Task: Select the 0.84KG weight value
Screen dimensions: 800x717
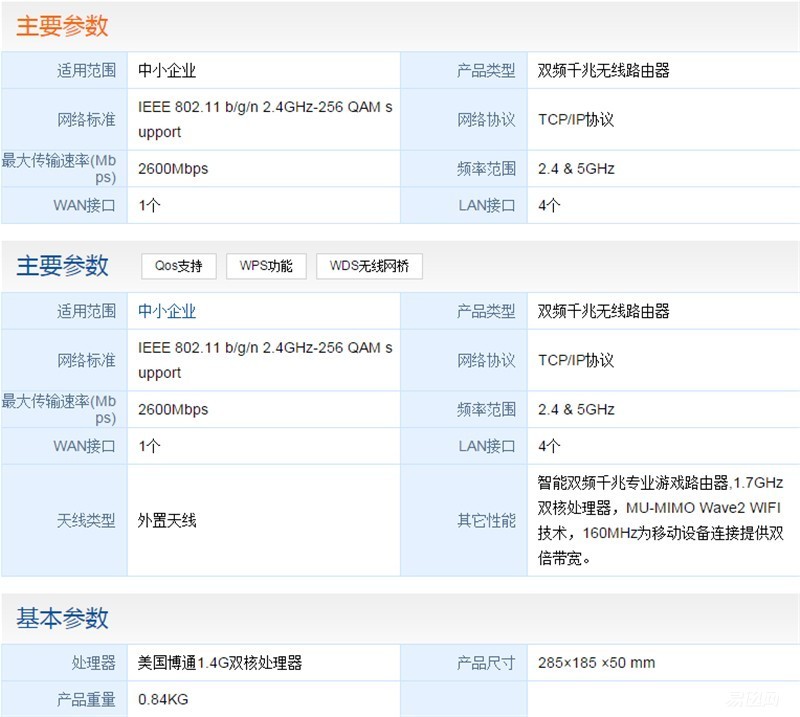Action: 163,699
